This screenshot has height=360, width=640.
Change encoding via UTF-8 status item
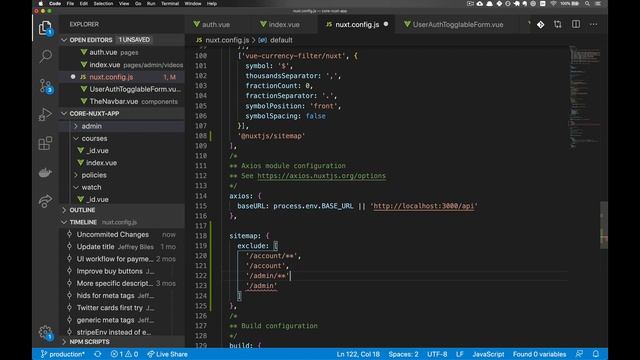(x=437, y=354)
